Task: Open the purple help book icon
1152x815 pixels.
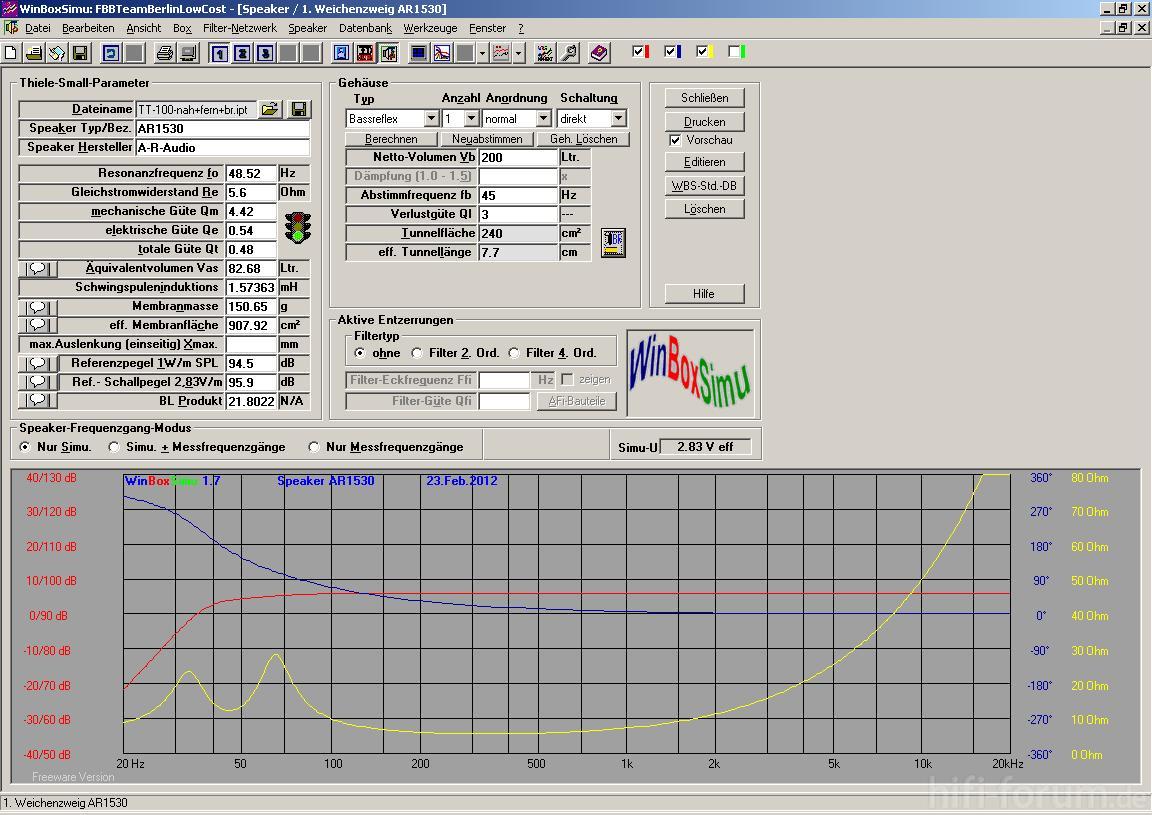Action: [x=600, y=53]
